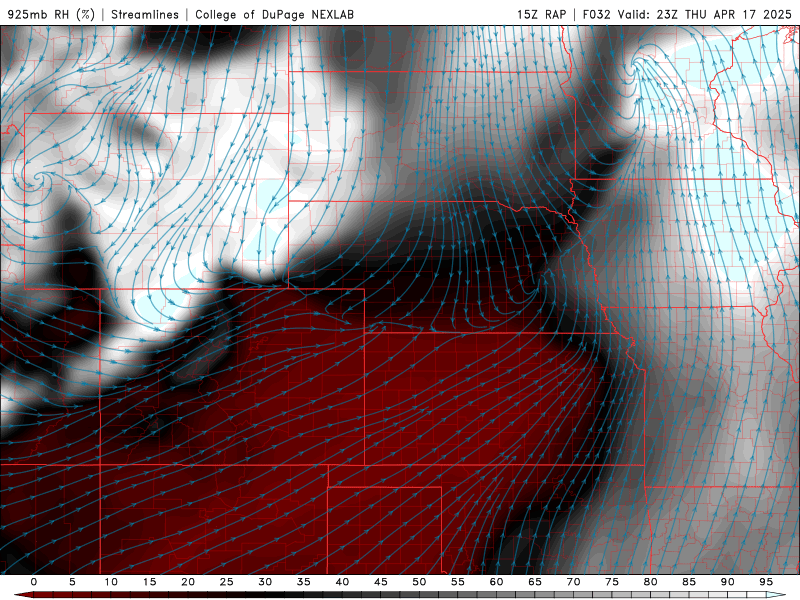Screen dimensions: 800x600
Task: Click the colorbar label "80"
Action: click(x=650, y=582)
